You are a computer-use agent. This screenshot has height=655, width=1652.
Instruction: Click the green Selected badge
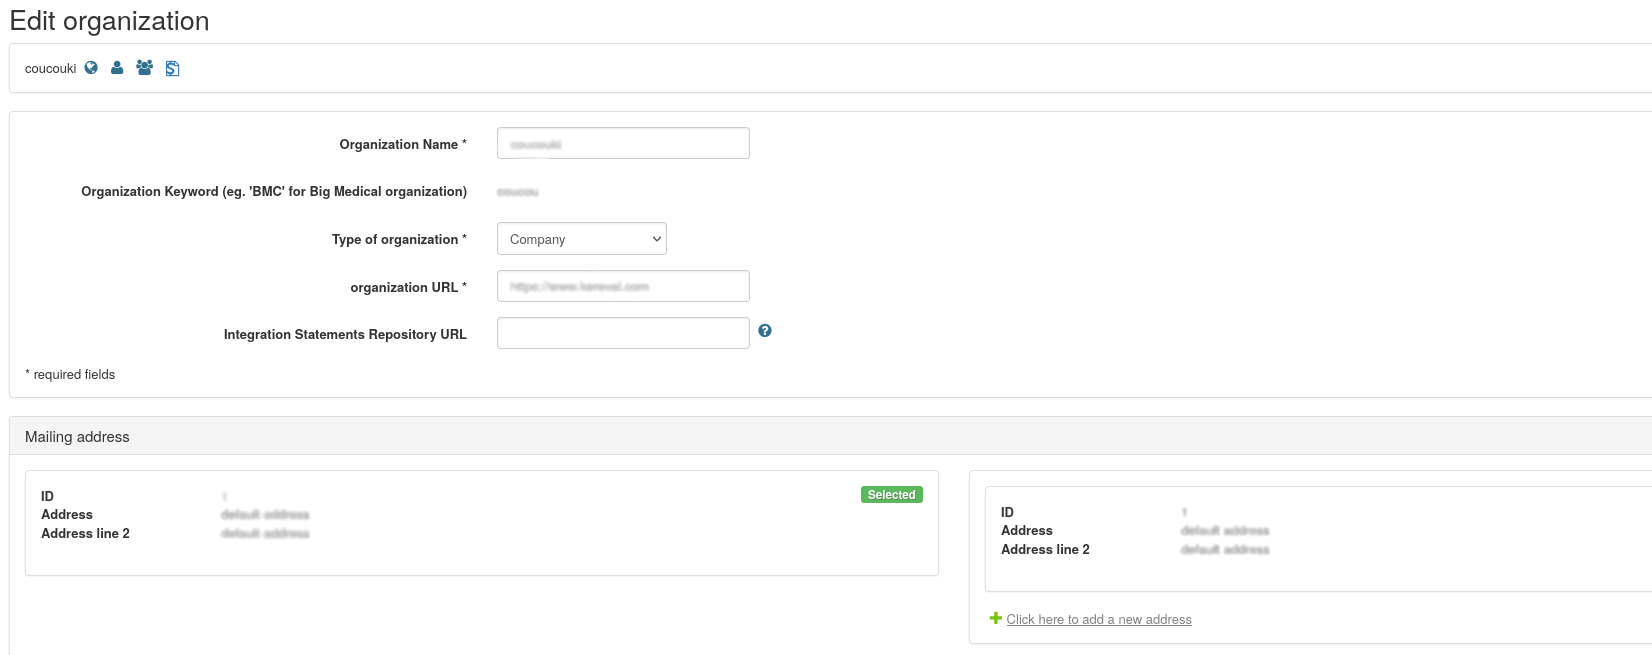[x=891, y=495]
